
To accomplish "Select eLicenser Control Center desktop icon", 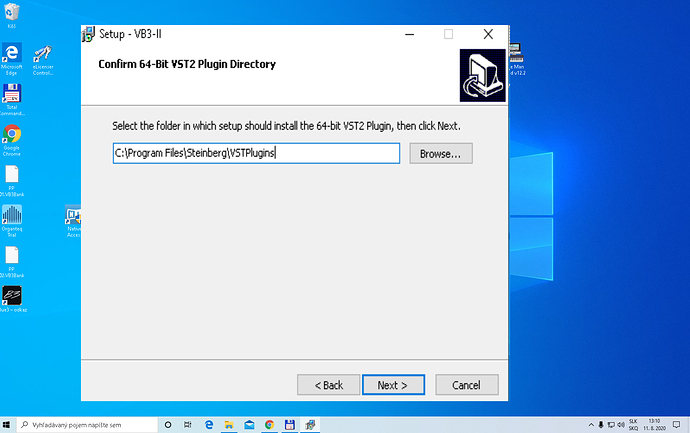I will (x=43, y=60).
